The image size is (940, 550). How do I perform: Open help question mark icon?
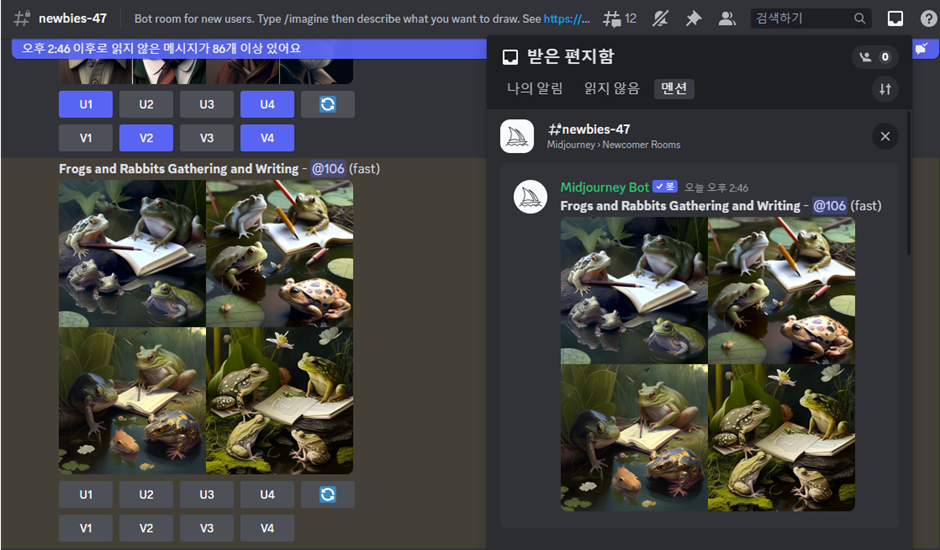928,19
